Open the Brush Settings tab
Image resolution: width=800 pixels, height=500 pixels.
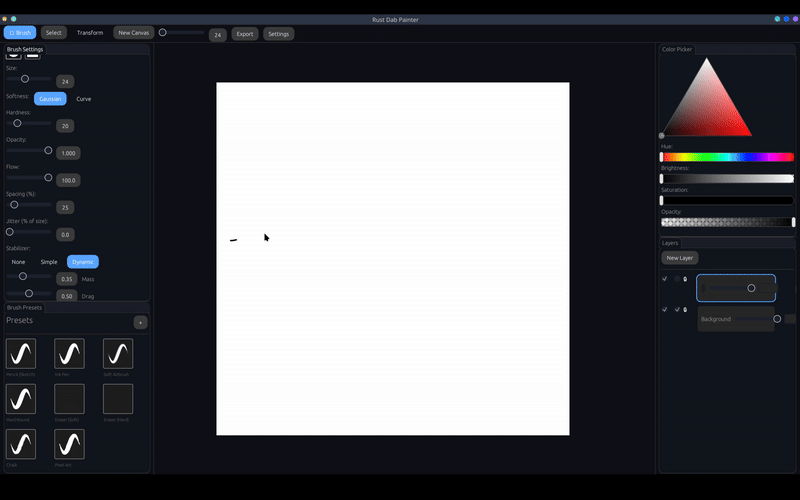click(x=25, y=49)
